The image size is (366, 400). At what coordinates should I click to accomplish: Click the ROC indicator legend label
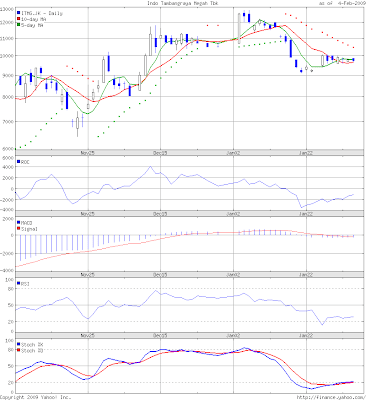[25, 162]
